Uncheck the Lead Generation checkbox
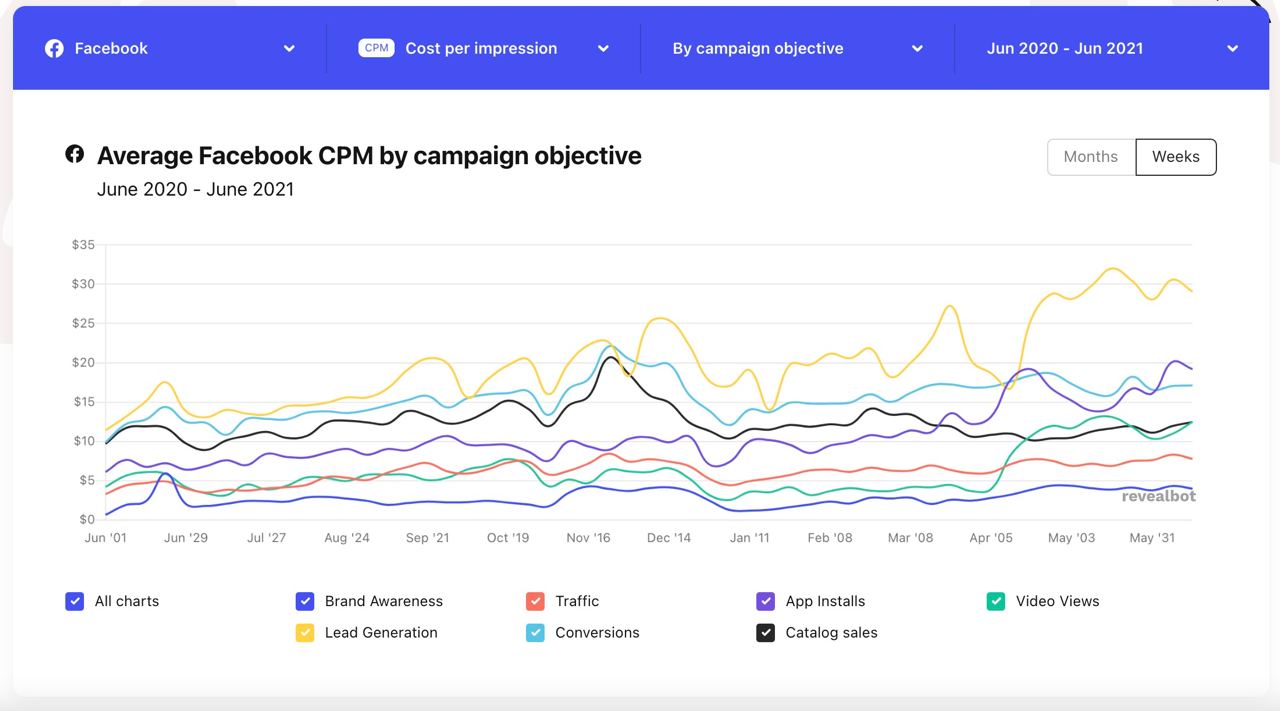 click(x=305, y=632)
